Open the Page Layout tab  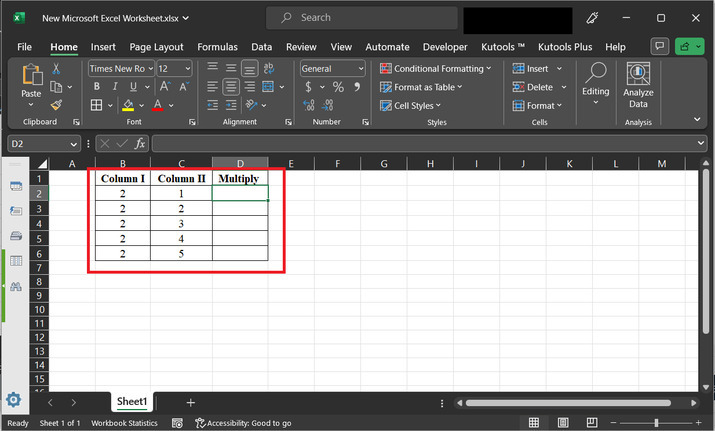tap(156, 47)
